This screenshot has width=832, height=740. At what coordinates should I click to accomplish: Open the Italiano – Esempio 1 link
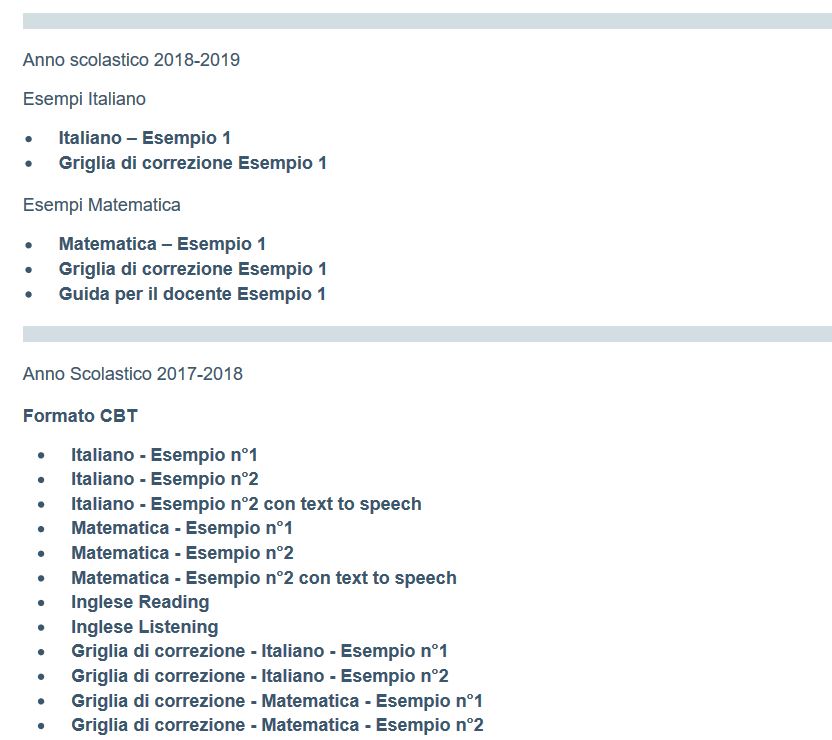(144, 138)
